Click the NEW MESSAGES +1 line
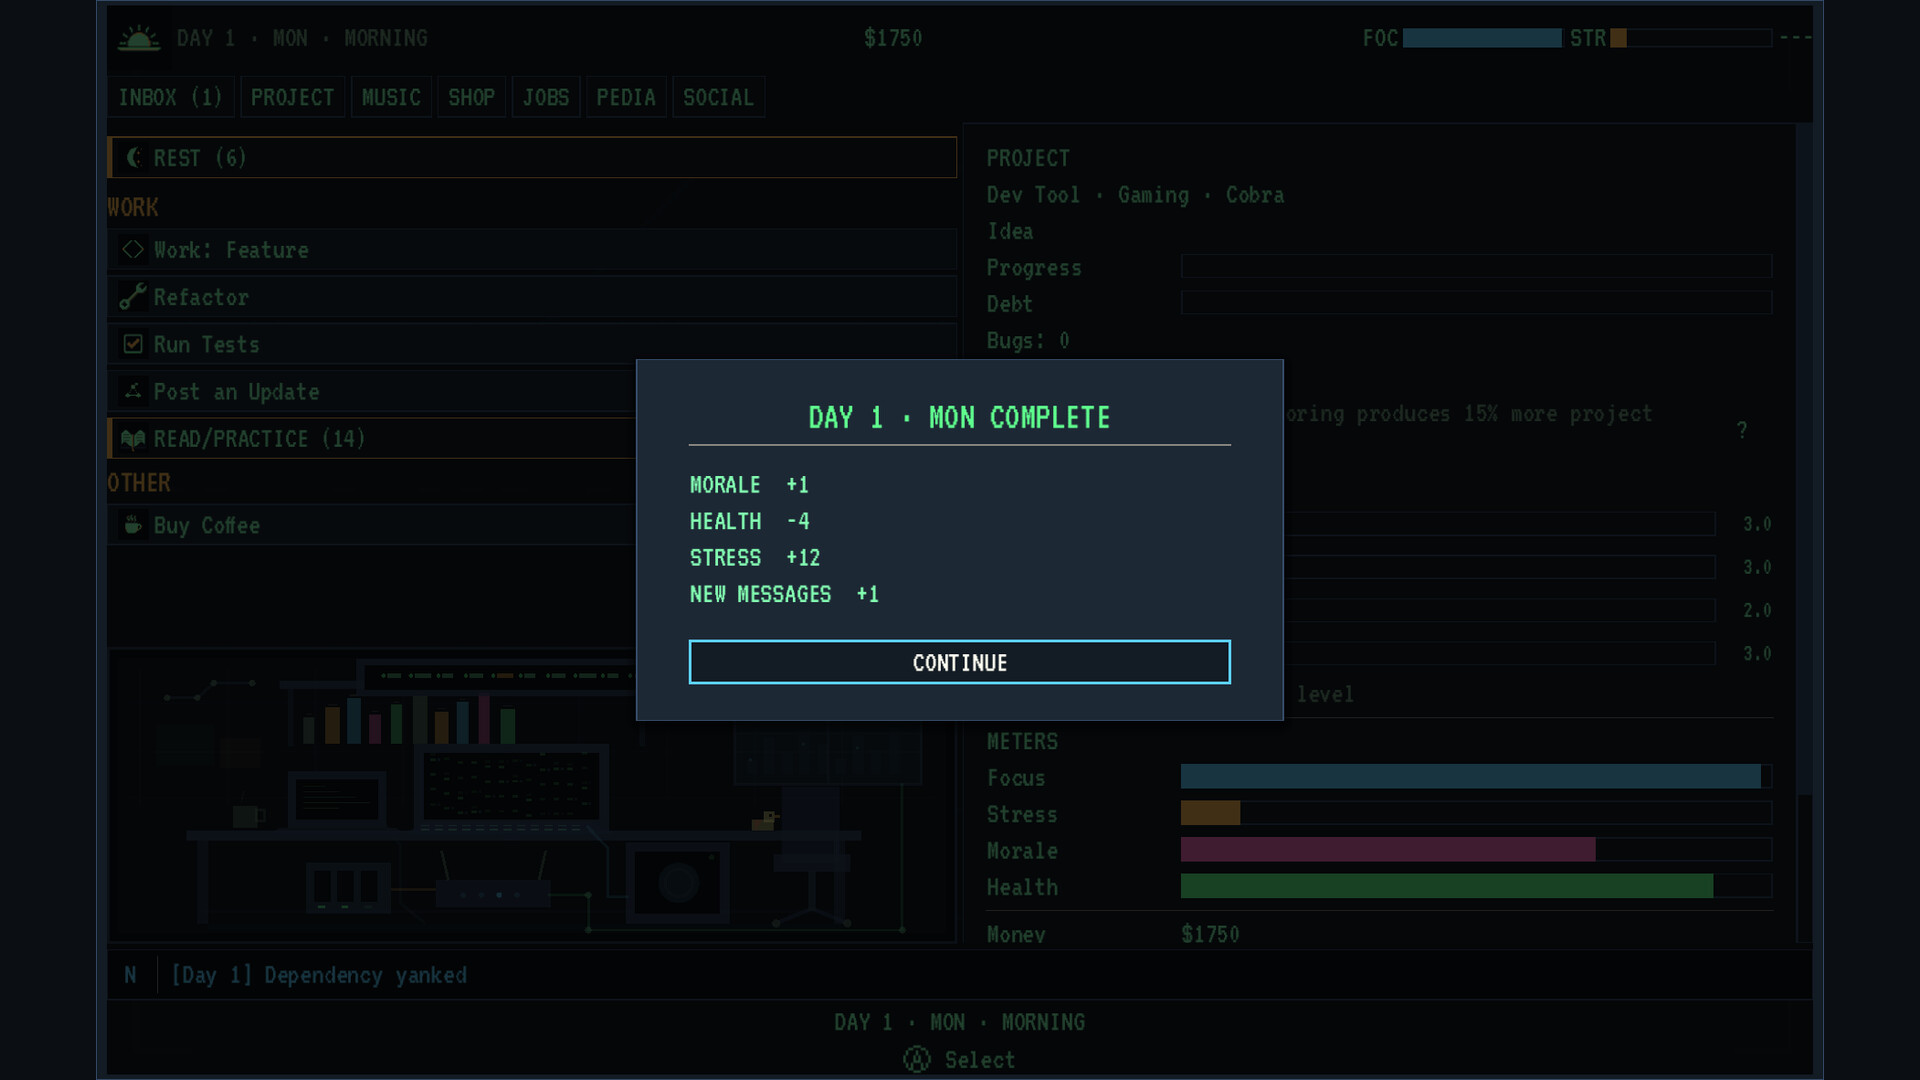Viewport: 1920px width, 1080px height. click(784, 594)
